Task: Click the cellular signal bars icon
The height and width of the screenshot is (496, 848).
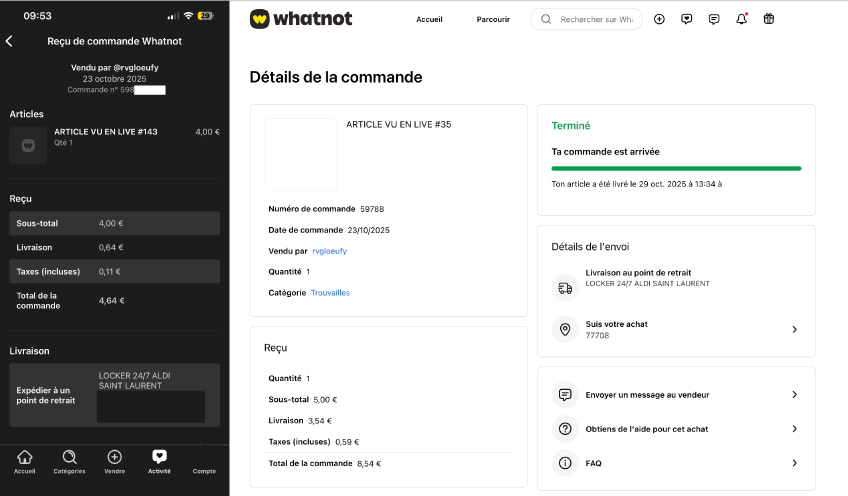Action: tap(173, 16)
